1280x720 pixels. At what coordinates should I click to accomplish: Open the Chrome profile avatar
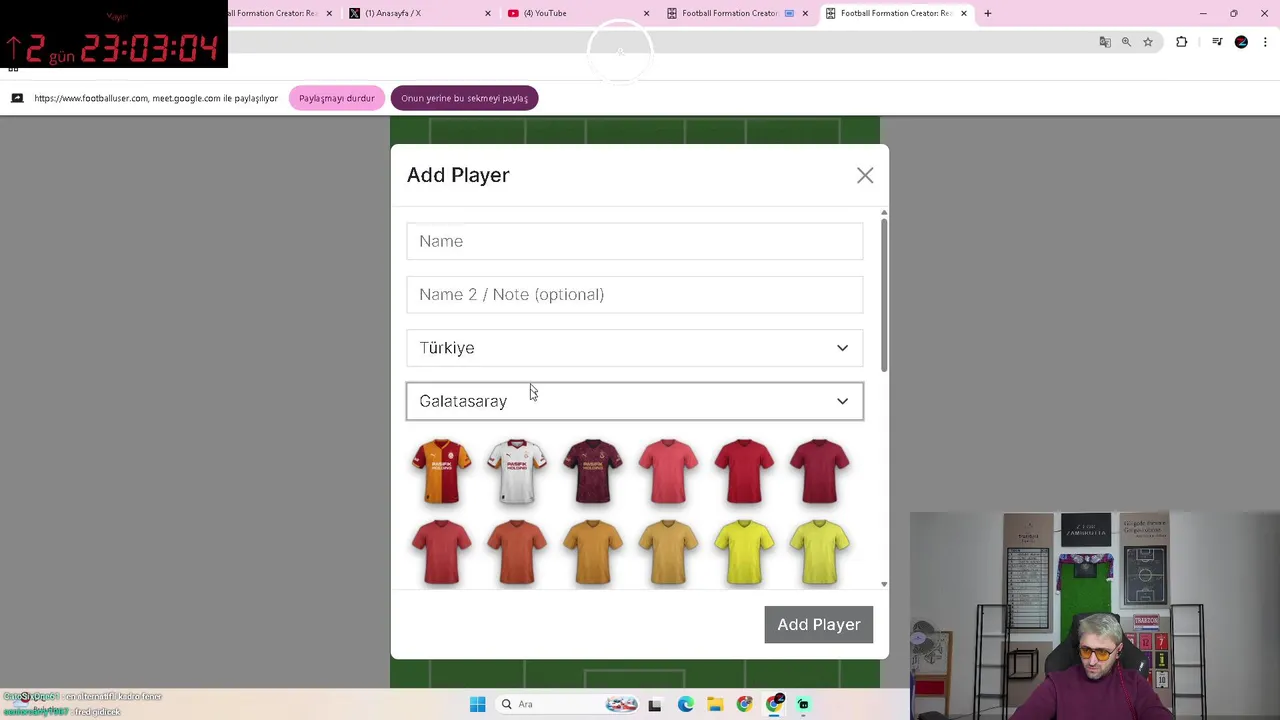tap(1241, 42)
